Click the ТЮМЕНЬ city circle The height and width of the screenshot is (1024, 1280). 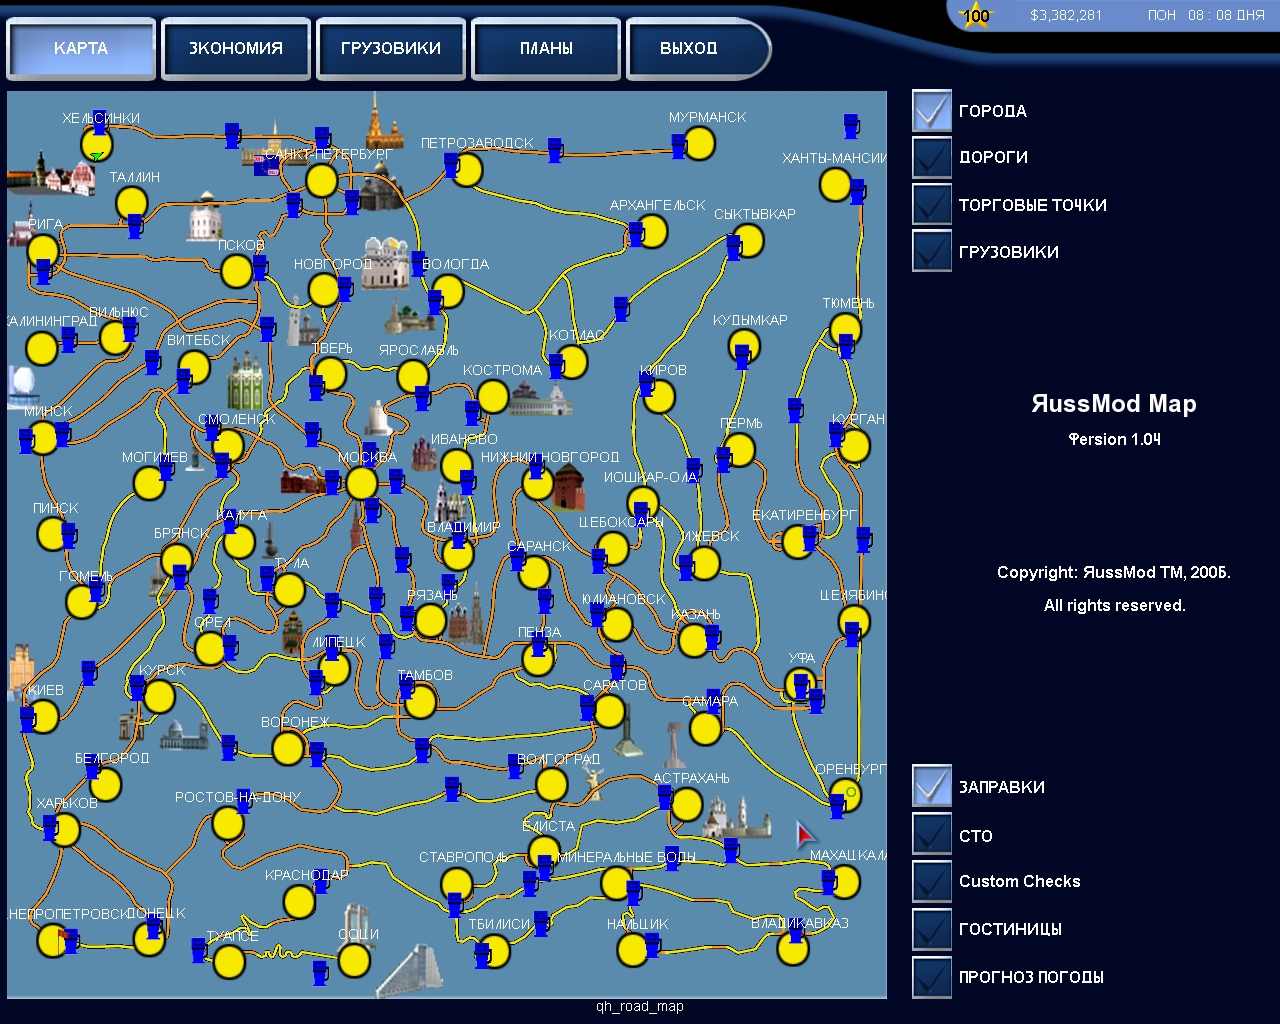(x=846, y=330)
